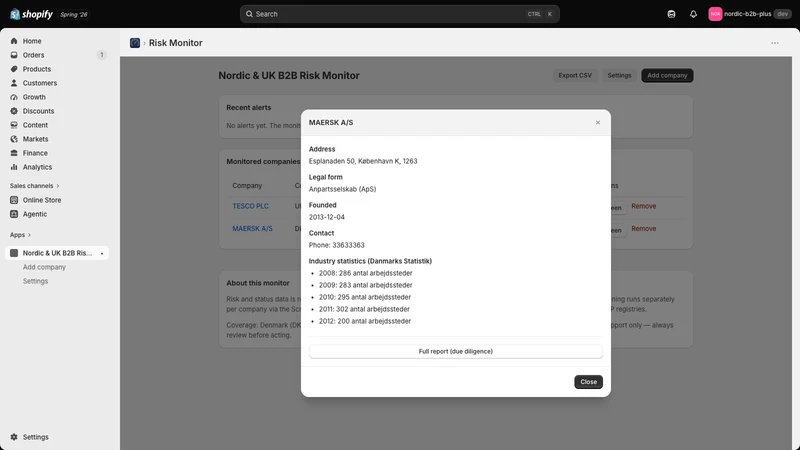Open the Sidekick icon in top bar
800x450 pixels.
[x=671, y=14]
